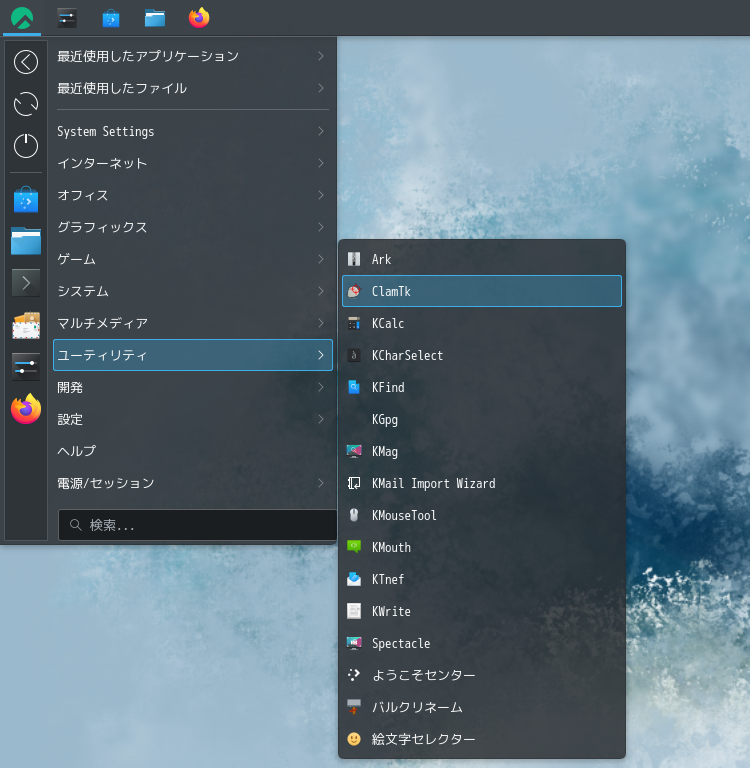Click the Spectacle text label
Viewport: 750px width, 768px height.
pos(401,644)
